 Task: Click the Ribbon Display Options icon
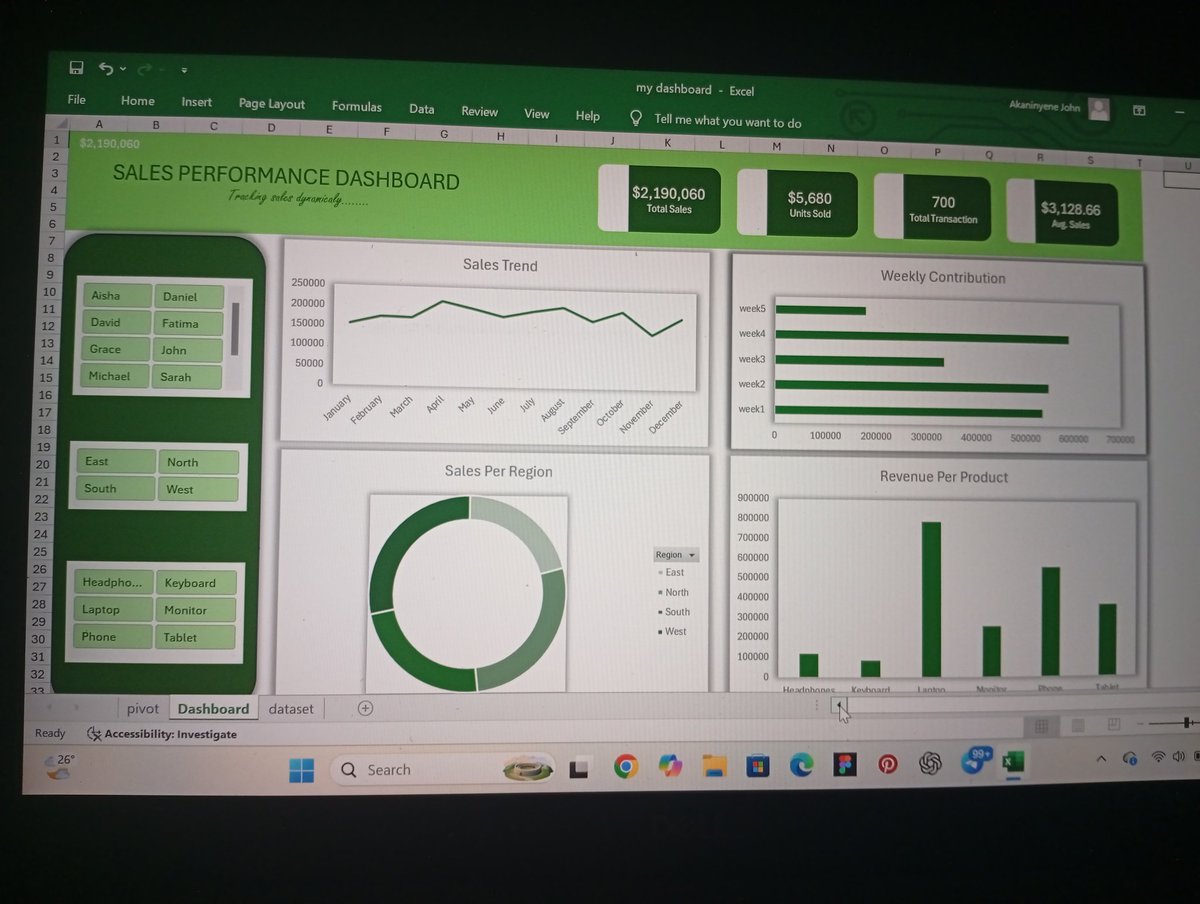1139,110
